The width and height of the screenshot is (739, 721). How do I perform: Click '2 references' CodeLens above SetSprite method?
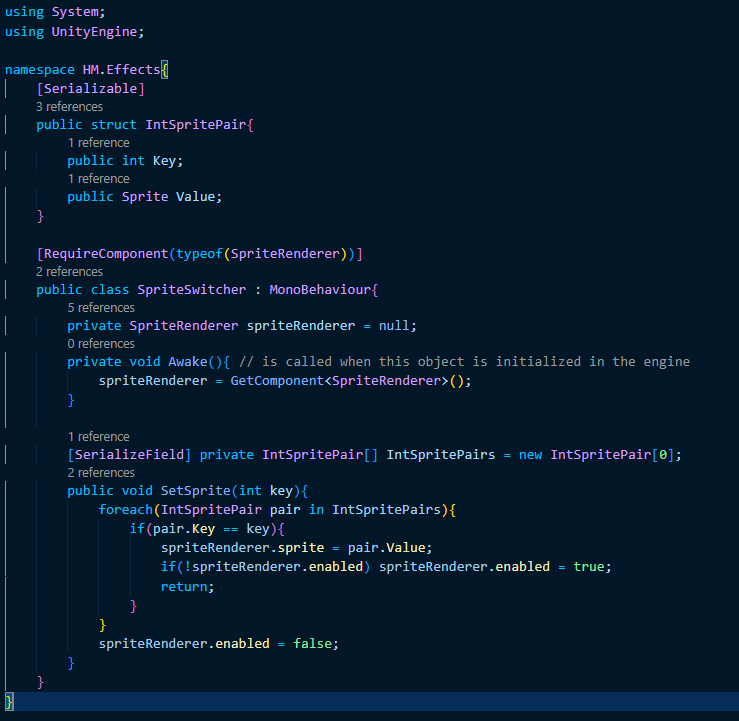pyautogui.click(x=101, y=473)
